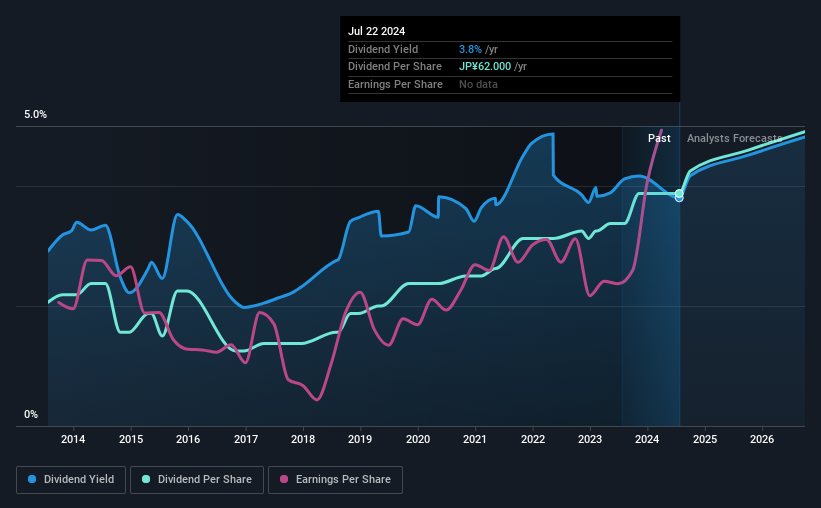
Task: Click the 2019 x-axis label
Action: [x=360, y=439]
